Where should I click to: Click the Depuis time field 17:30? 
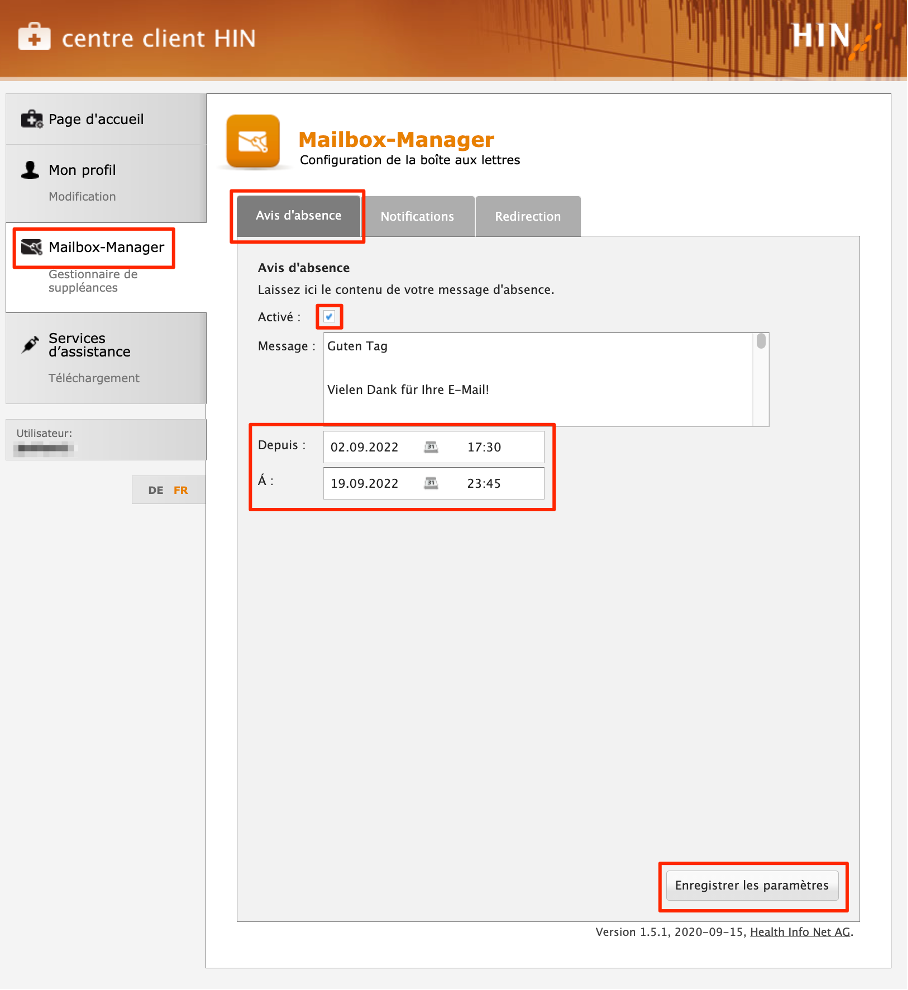(x=484, y=447)
